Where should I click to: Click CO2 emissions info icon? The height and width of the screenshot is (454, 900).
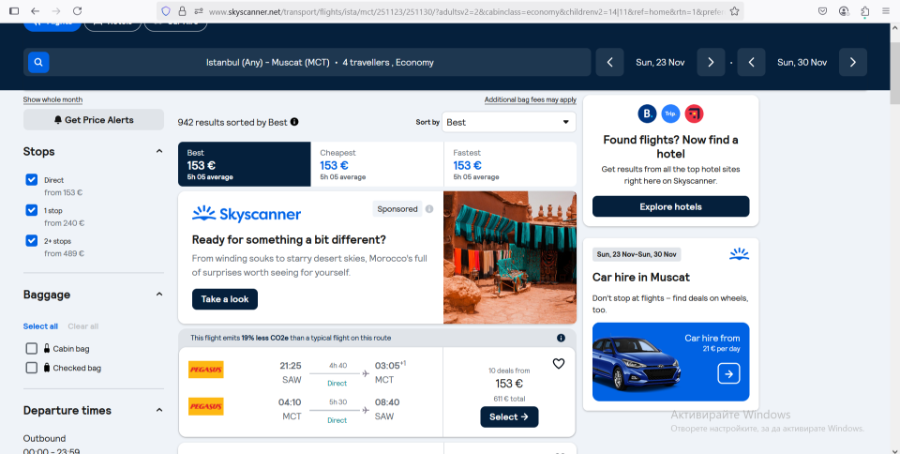click(x=561, y=338)
